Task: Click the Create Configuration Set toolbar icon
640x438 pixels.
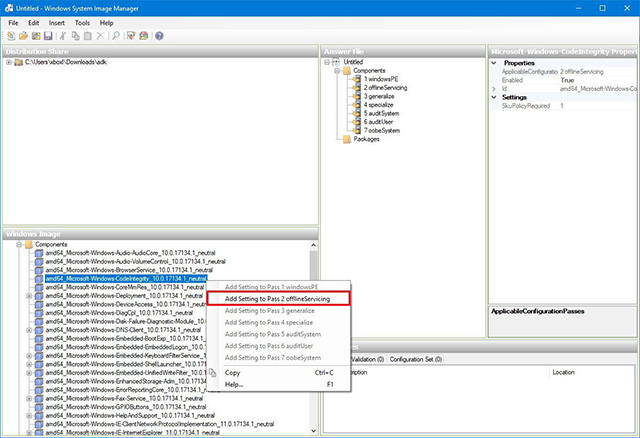Action: coord(143,36)
